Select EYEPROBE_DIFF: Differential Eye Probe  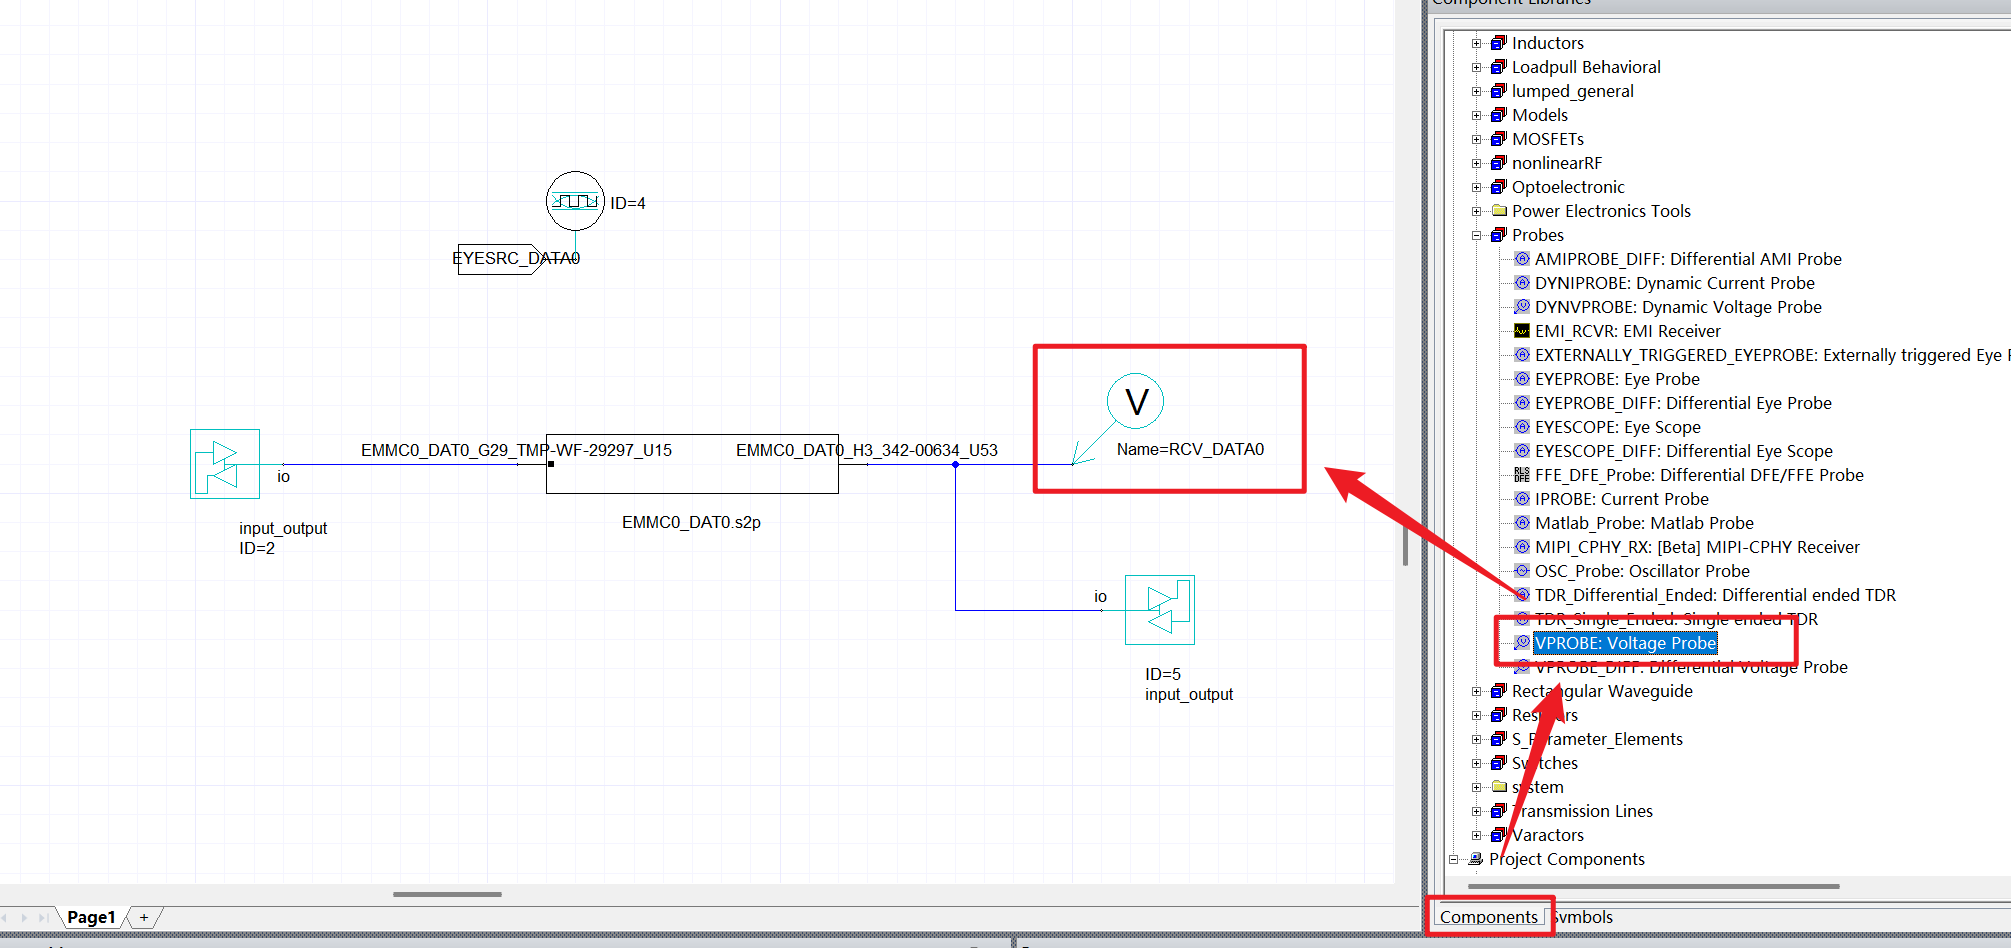point(1683,403)
